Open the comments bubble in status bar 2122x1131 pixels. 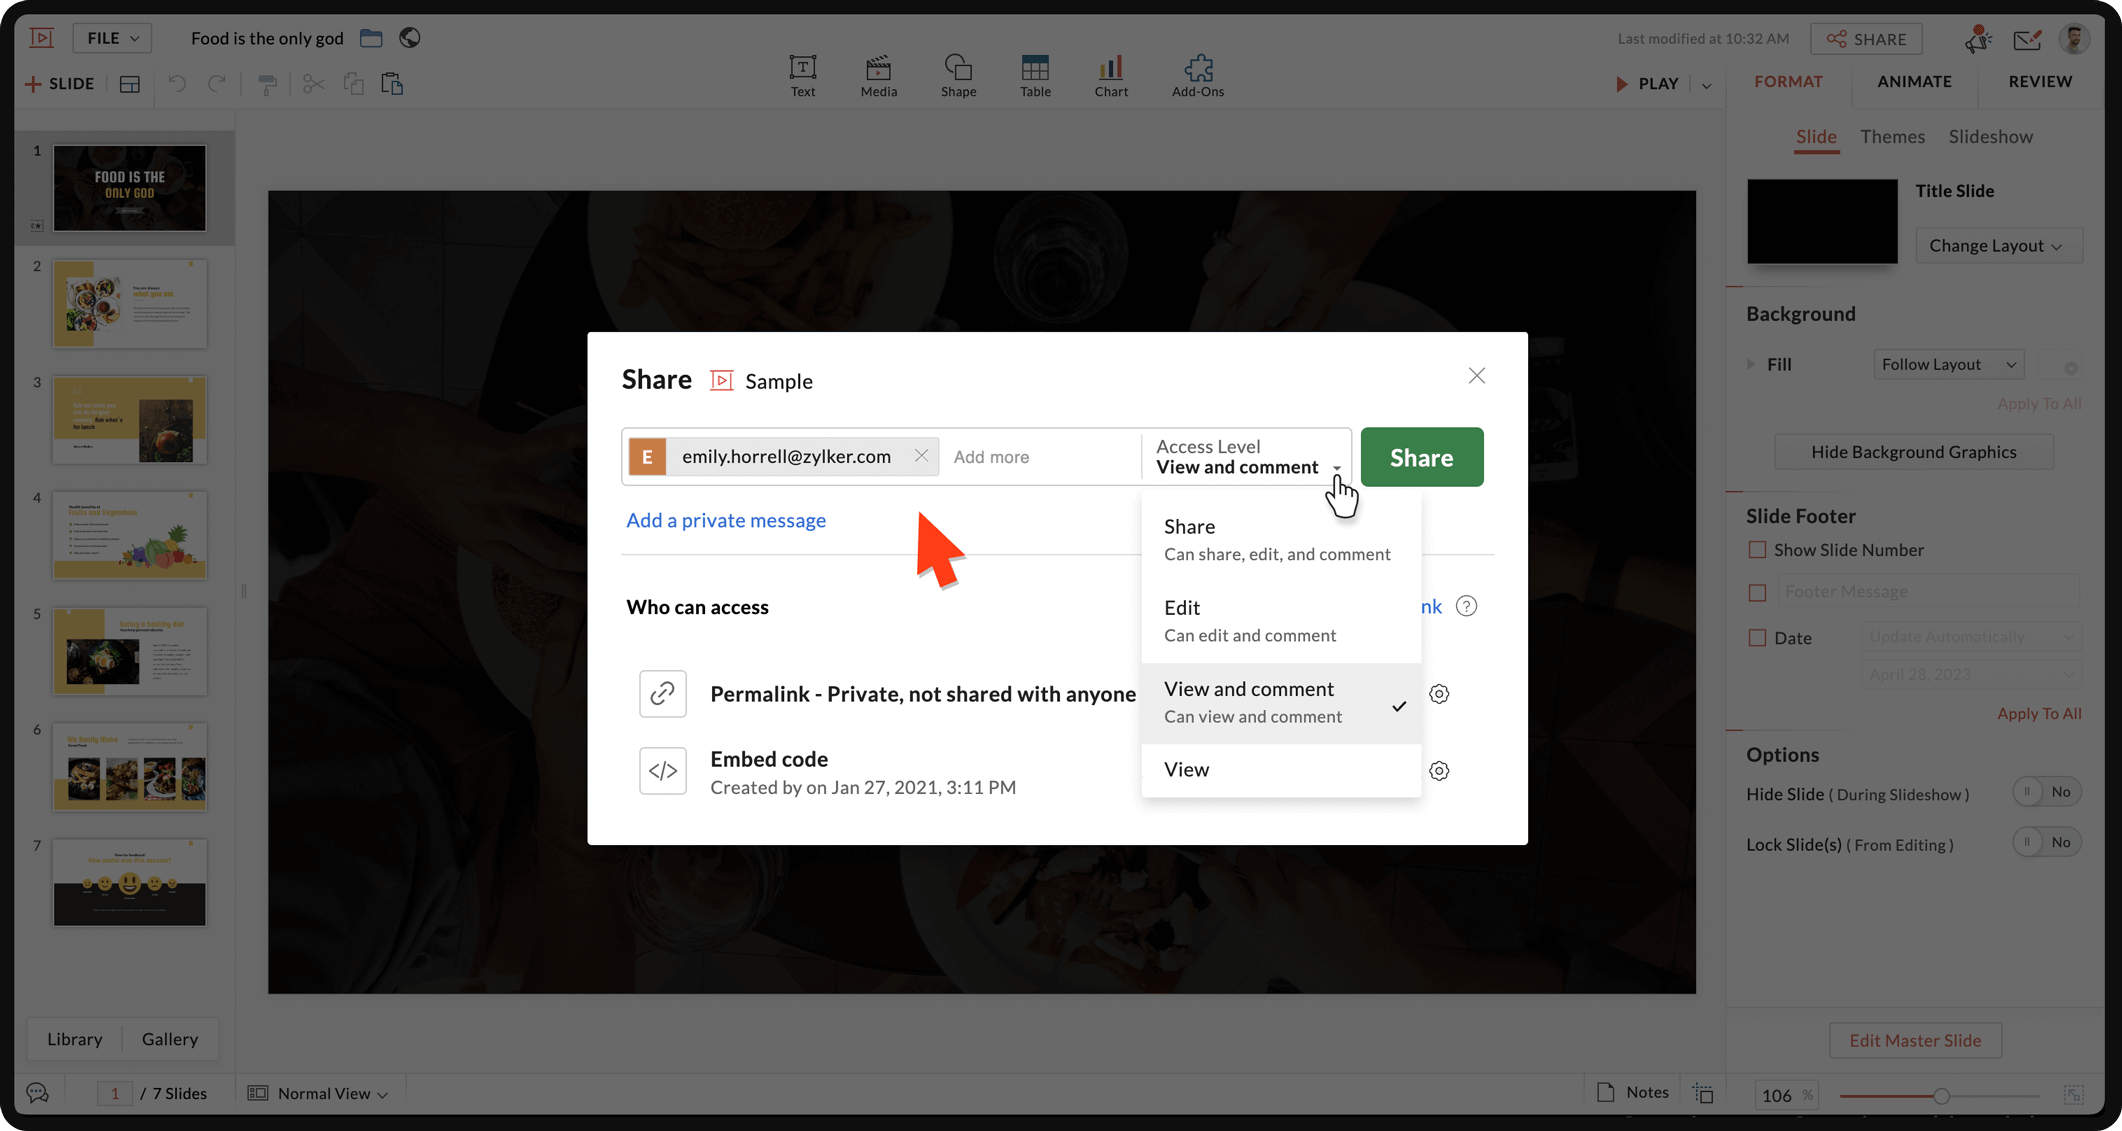pyautogui.click(x=38, y=1093)
